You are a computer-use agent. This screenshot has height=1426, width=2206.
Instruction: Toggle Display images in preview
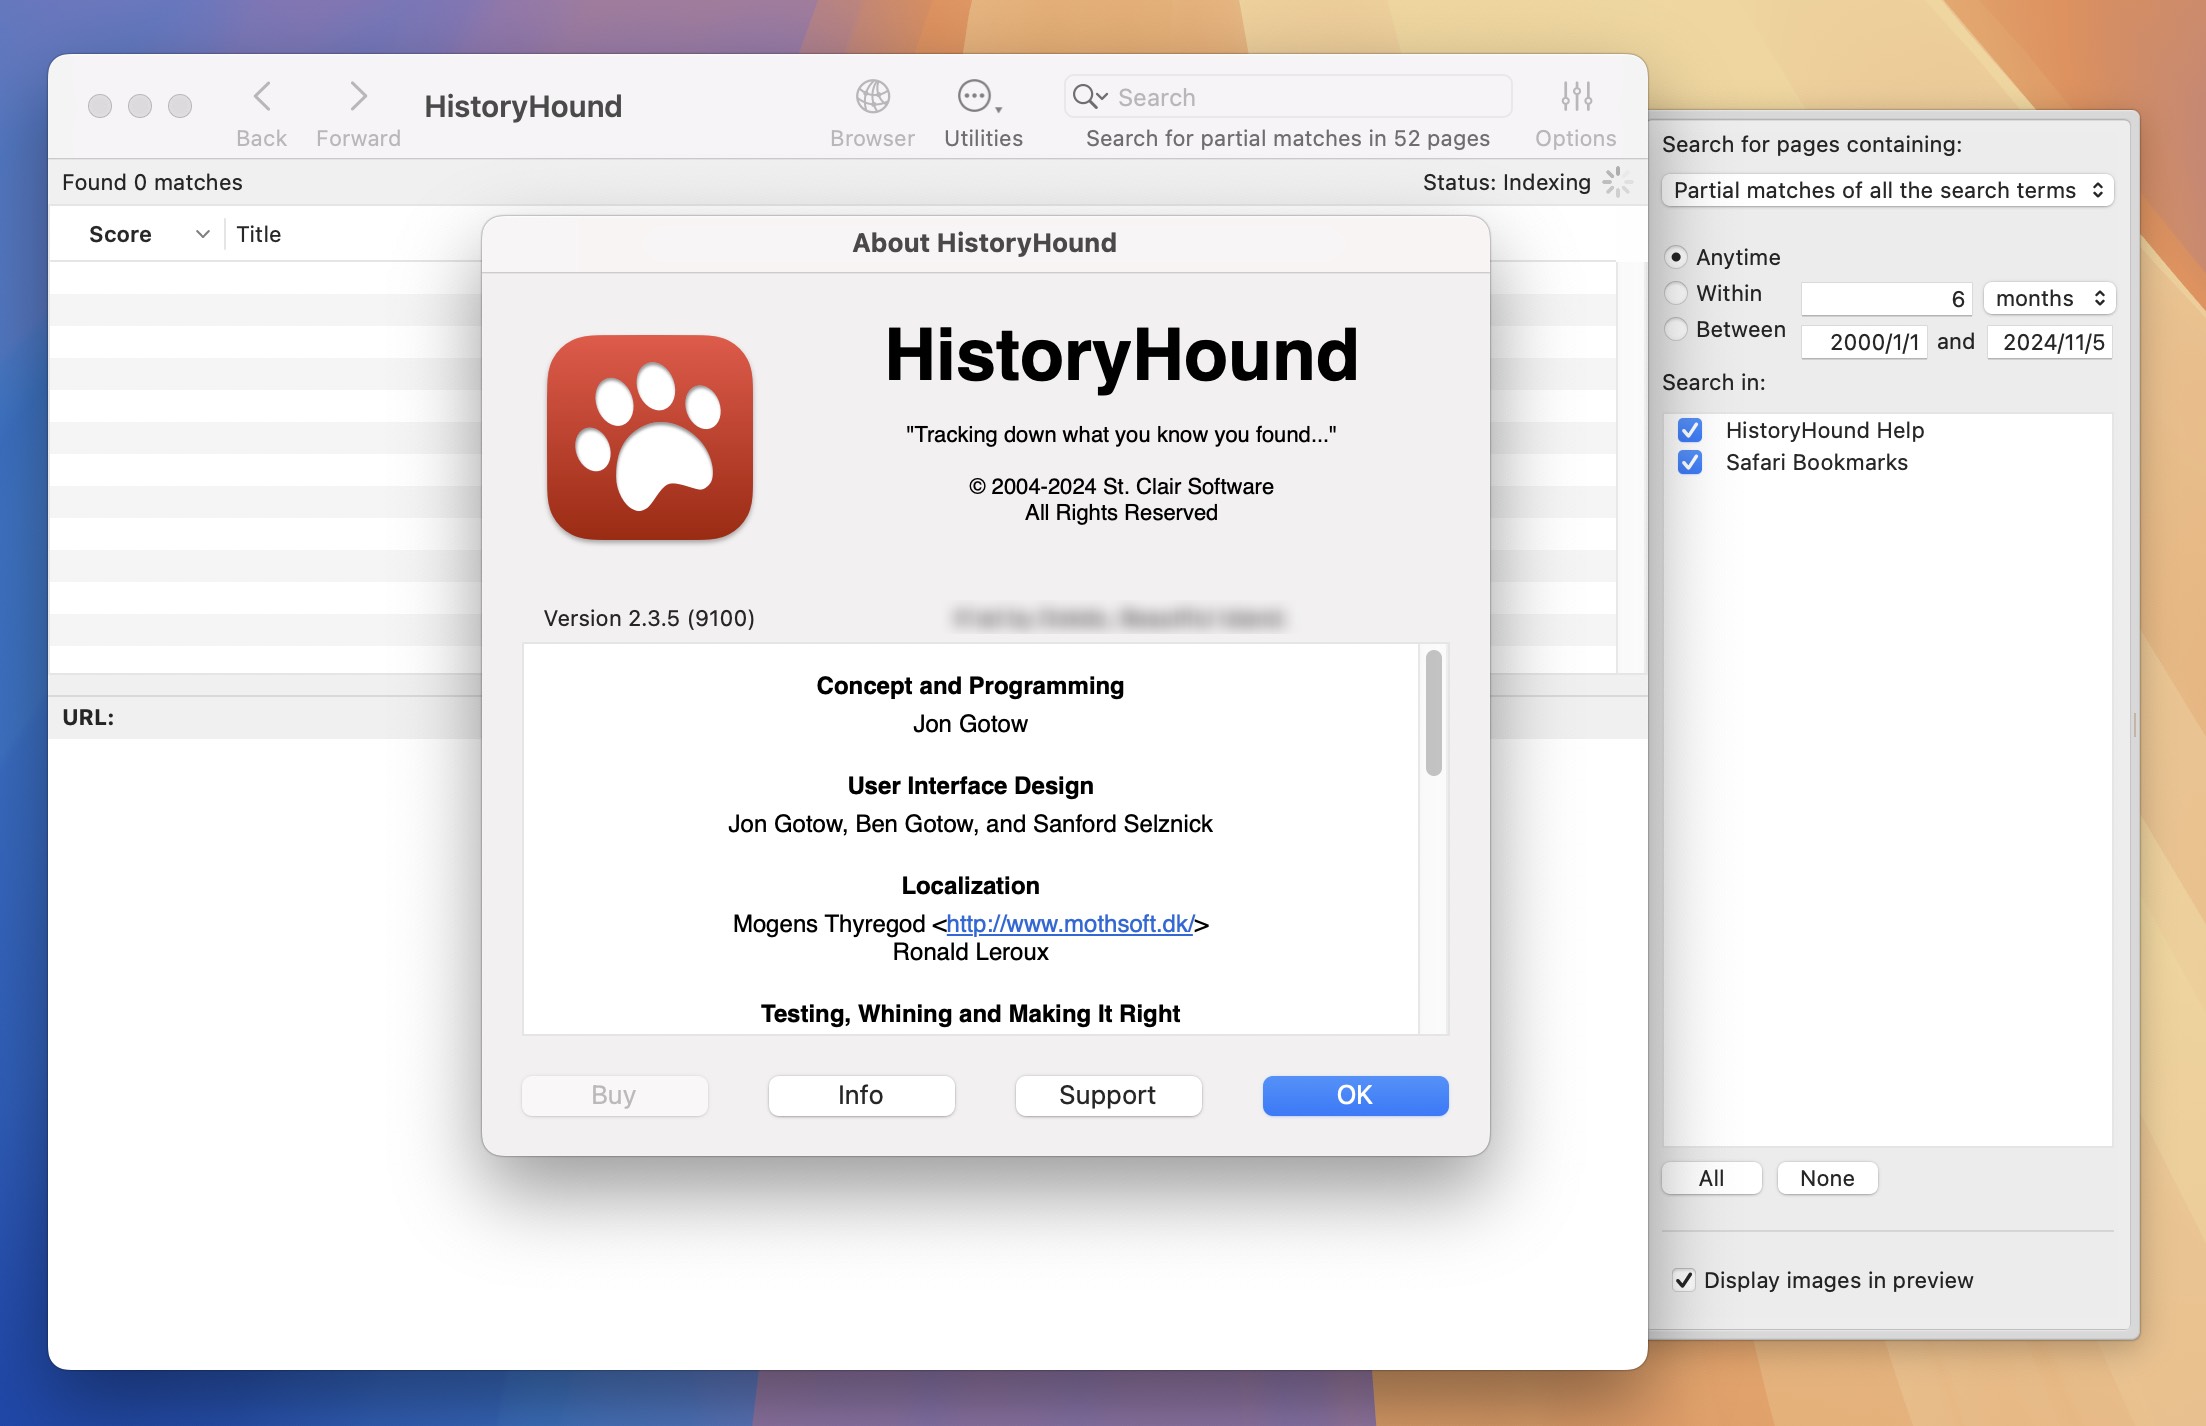(x=1684, y=1280)
